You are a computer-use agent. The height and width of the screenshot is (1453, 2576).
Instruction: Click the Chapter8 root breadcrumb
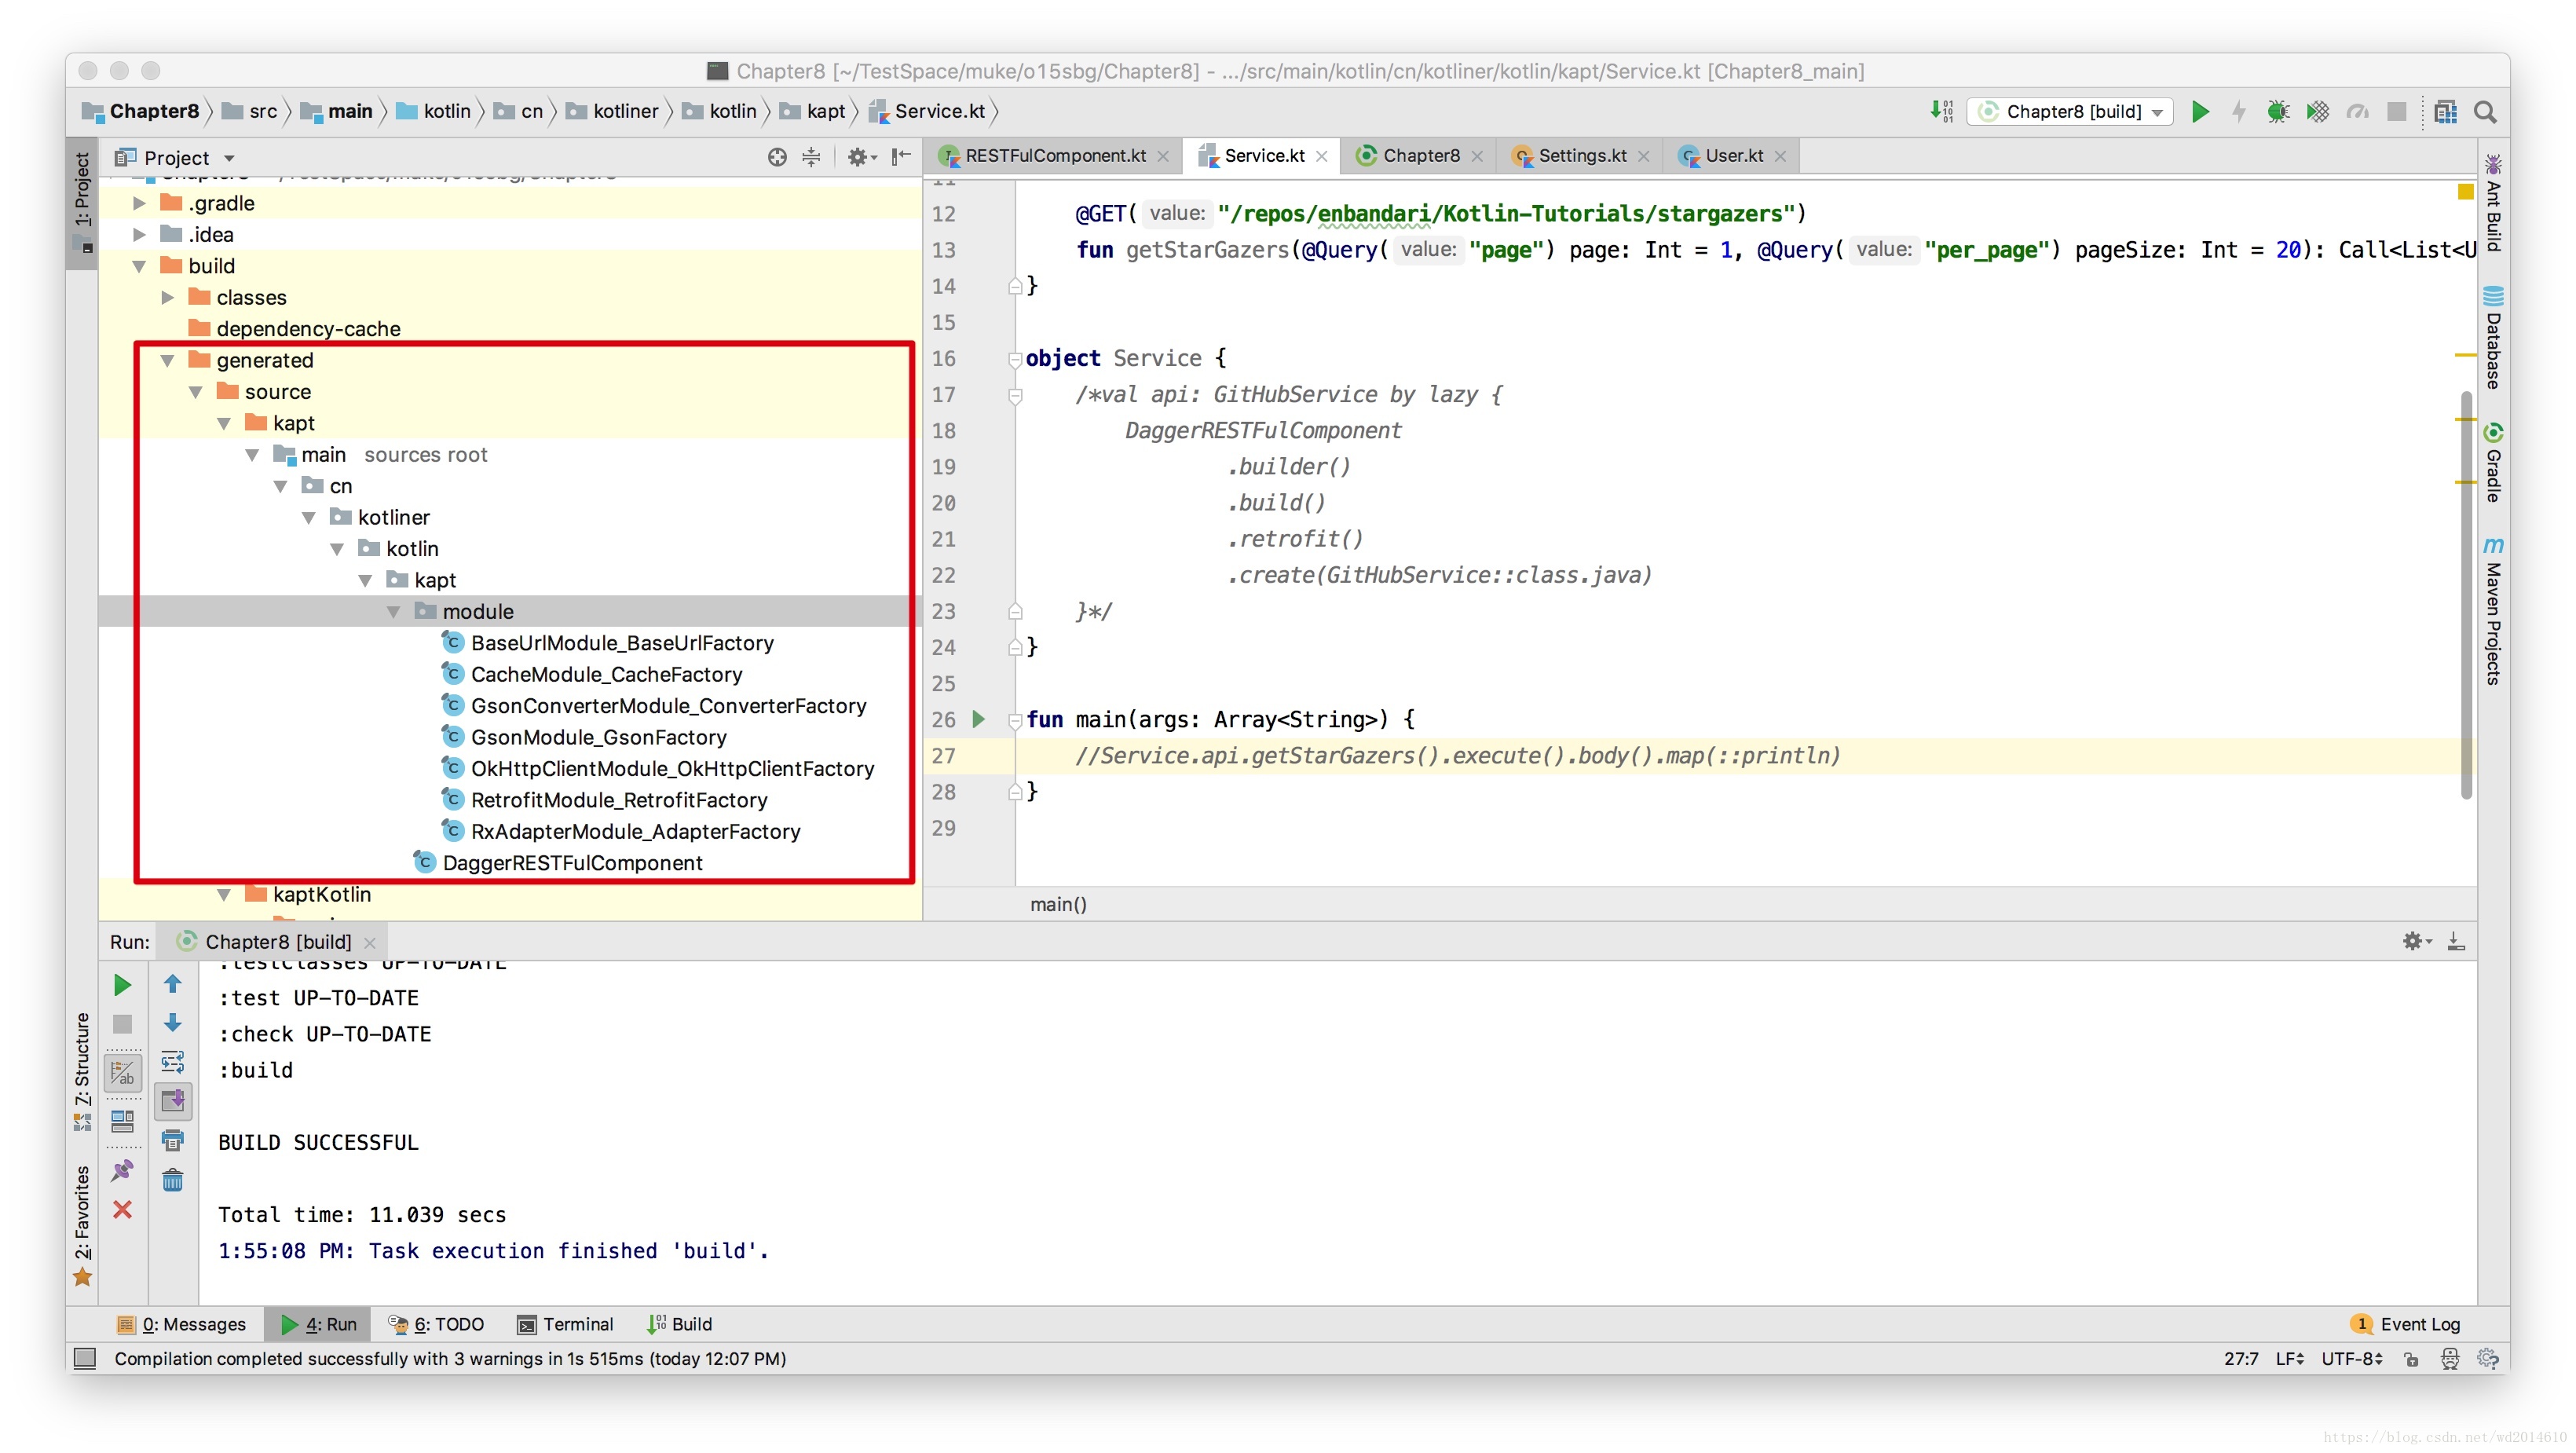pyautogui.click(x=141, y=112)
